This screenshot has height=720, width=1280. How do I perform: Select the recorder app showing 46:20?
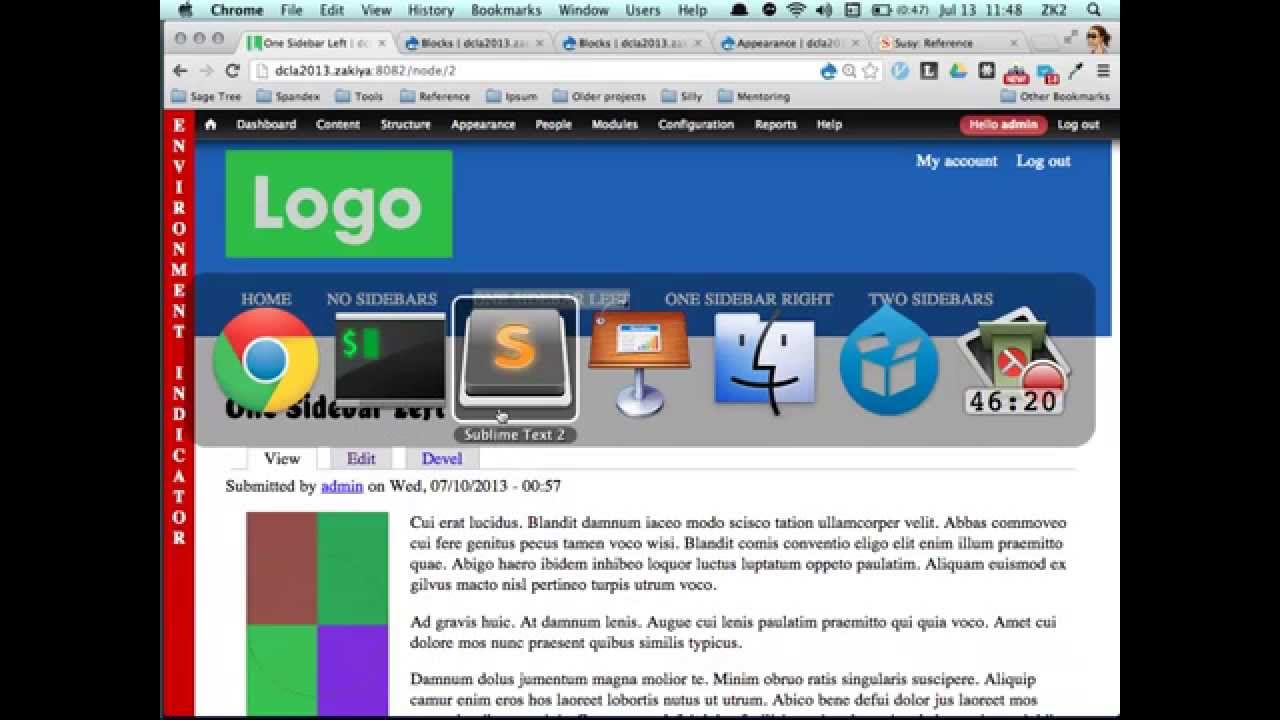[x=1014, y=362]
